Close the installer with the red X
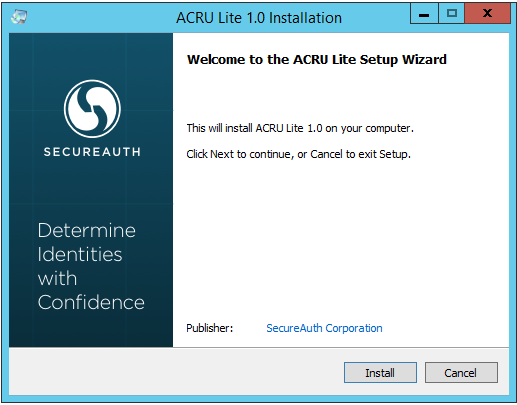This screenshot has height=405, width=517. (487, 14)
